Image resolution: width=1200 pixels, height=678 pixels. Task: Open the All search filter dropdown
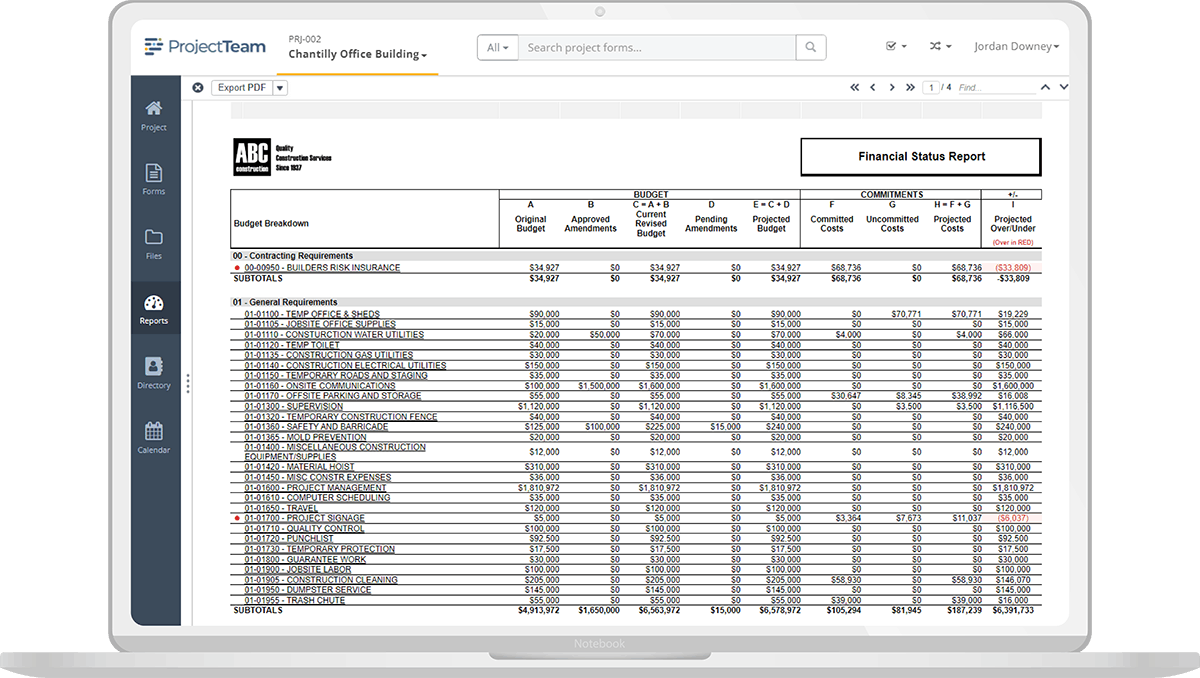click(x=497, y=47)
